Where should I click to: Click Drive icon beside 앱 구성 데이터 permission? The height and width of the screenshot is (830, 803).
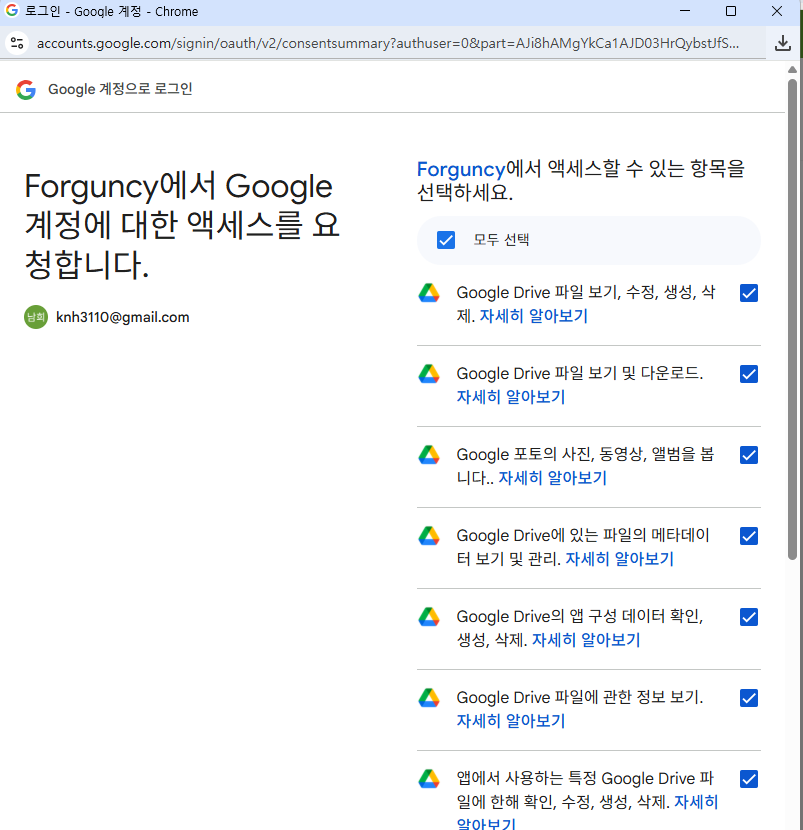429,617
